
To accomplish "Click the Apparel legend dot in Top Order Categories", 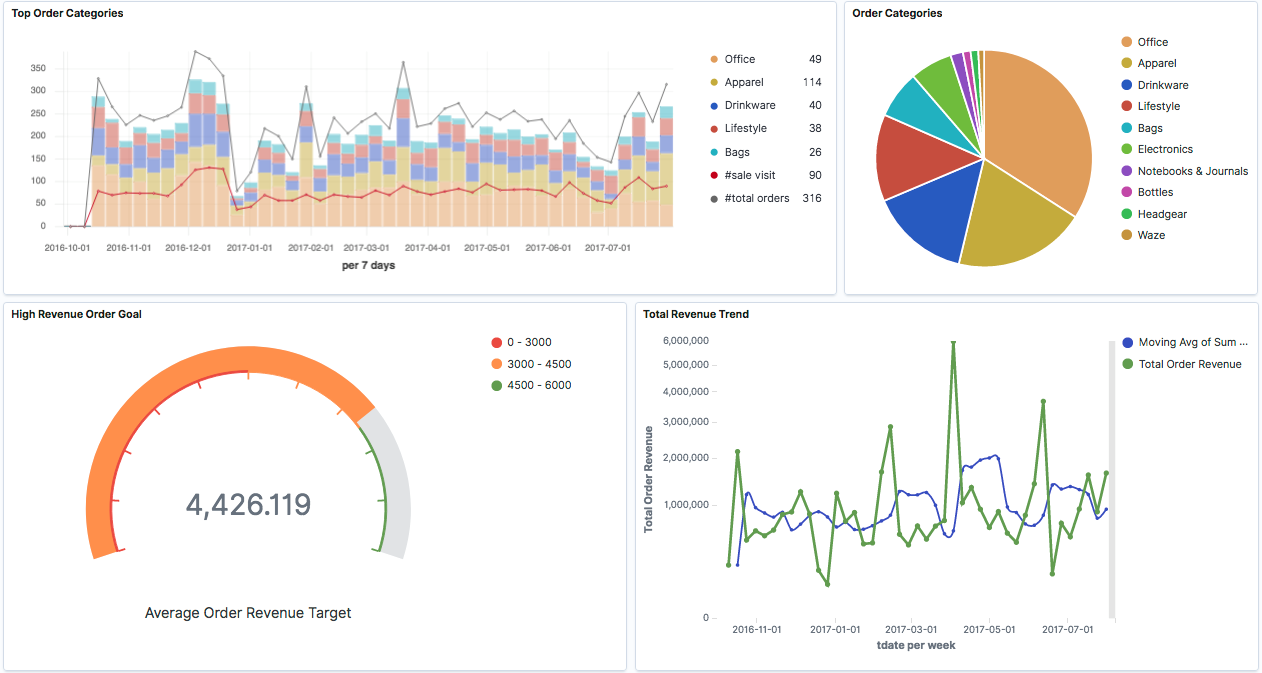I will [x=714, y=82].
